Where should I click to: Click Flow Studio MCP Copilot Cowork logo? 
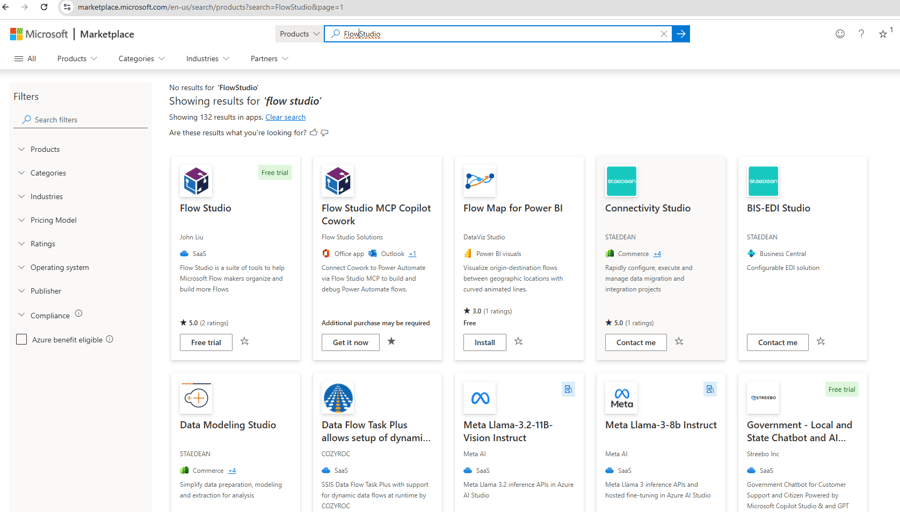[x=338, y=181]
